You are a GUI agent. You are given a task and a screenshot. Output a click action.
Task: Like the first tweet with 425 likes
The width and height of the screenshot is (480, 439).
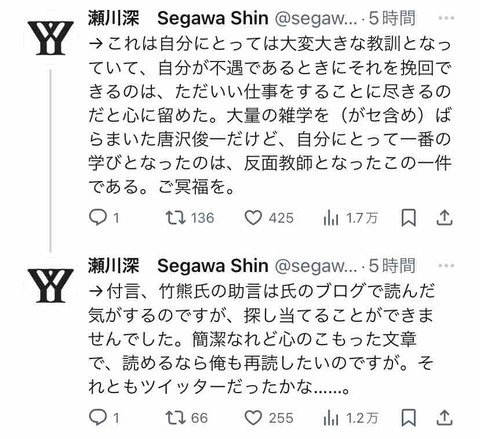pyautogui.click(x=269, y=218)
